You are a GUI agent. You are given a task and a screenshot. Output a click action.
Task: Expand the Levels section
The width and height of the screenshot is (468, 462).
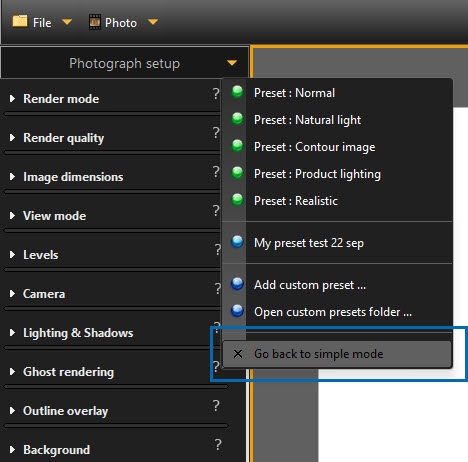pyautogui.click(x=12, y=255)
